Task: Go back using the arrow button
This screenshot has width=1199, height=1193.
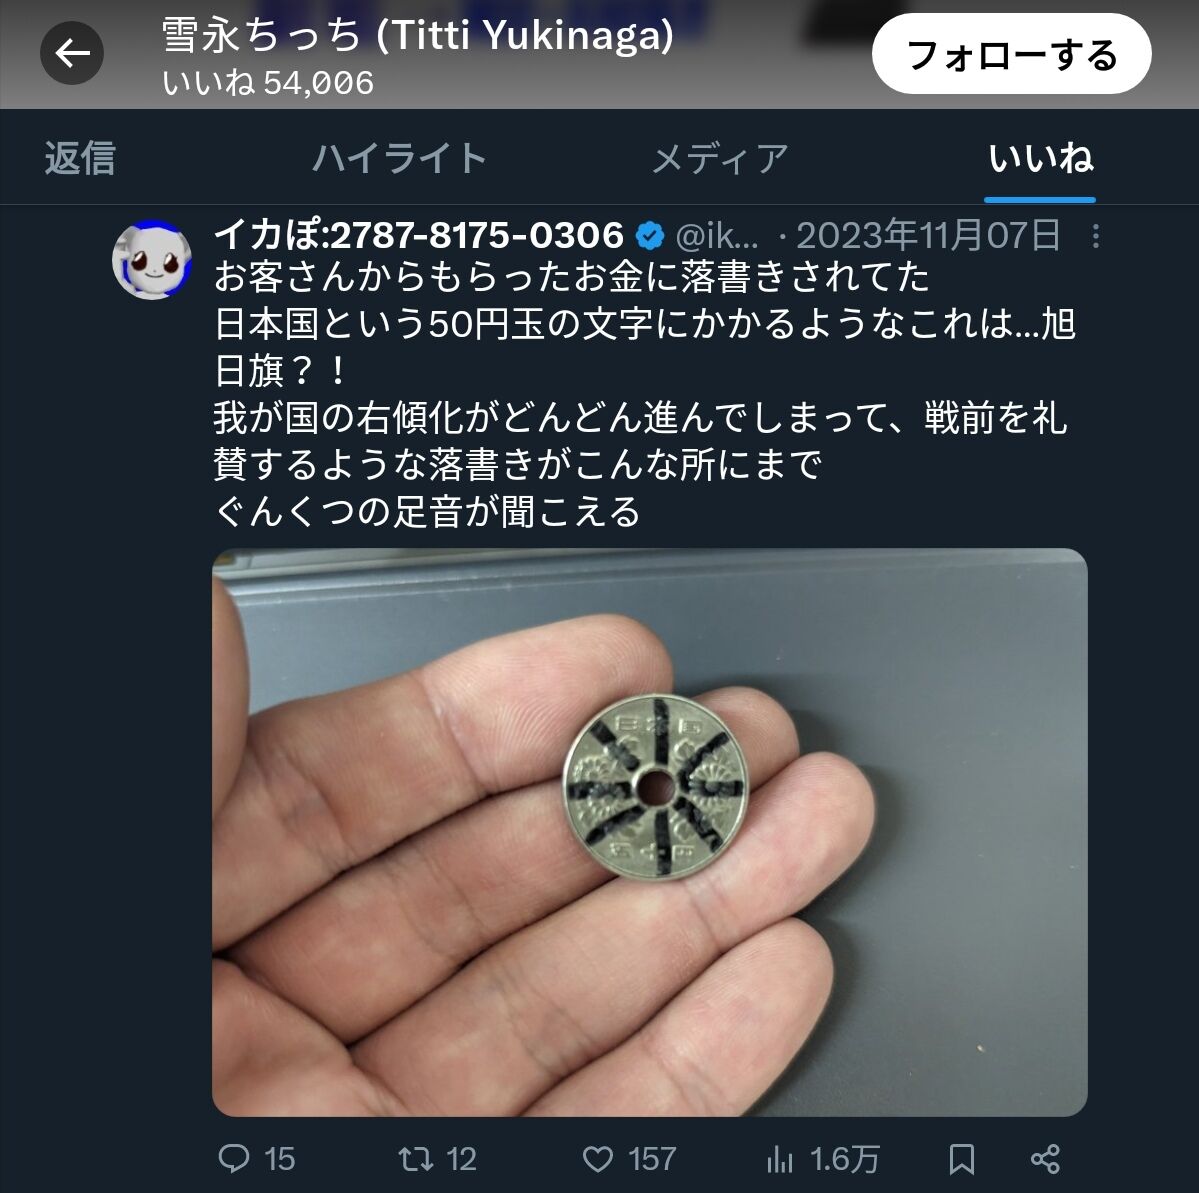Action: [72, 54]
